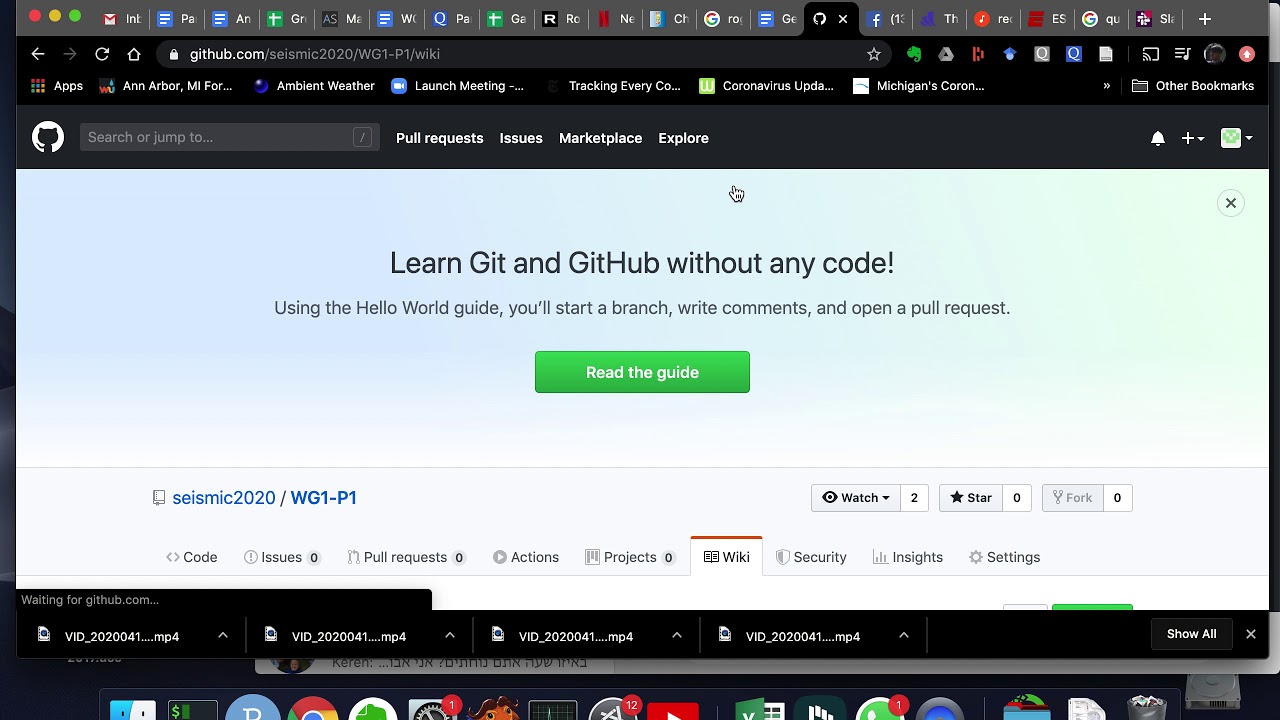
Task: Open the Michigan's Coron... bookmark
Action: click(919, 86)
